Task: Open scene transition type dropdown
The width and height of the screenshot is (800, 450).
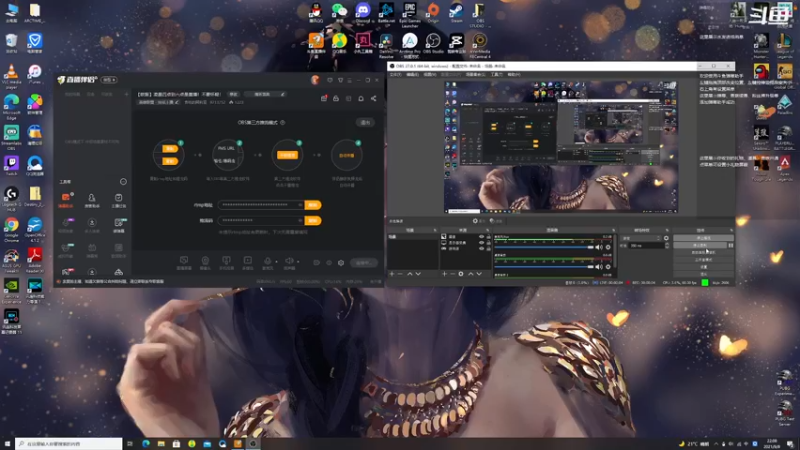Action: [641, 238]
